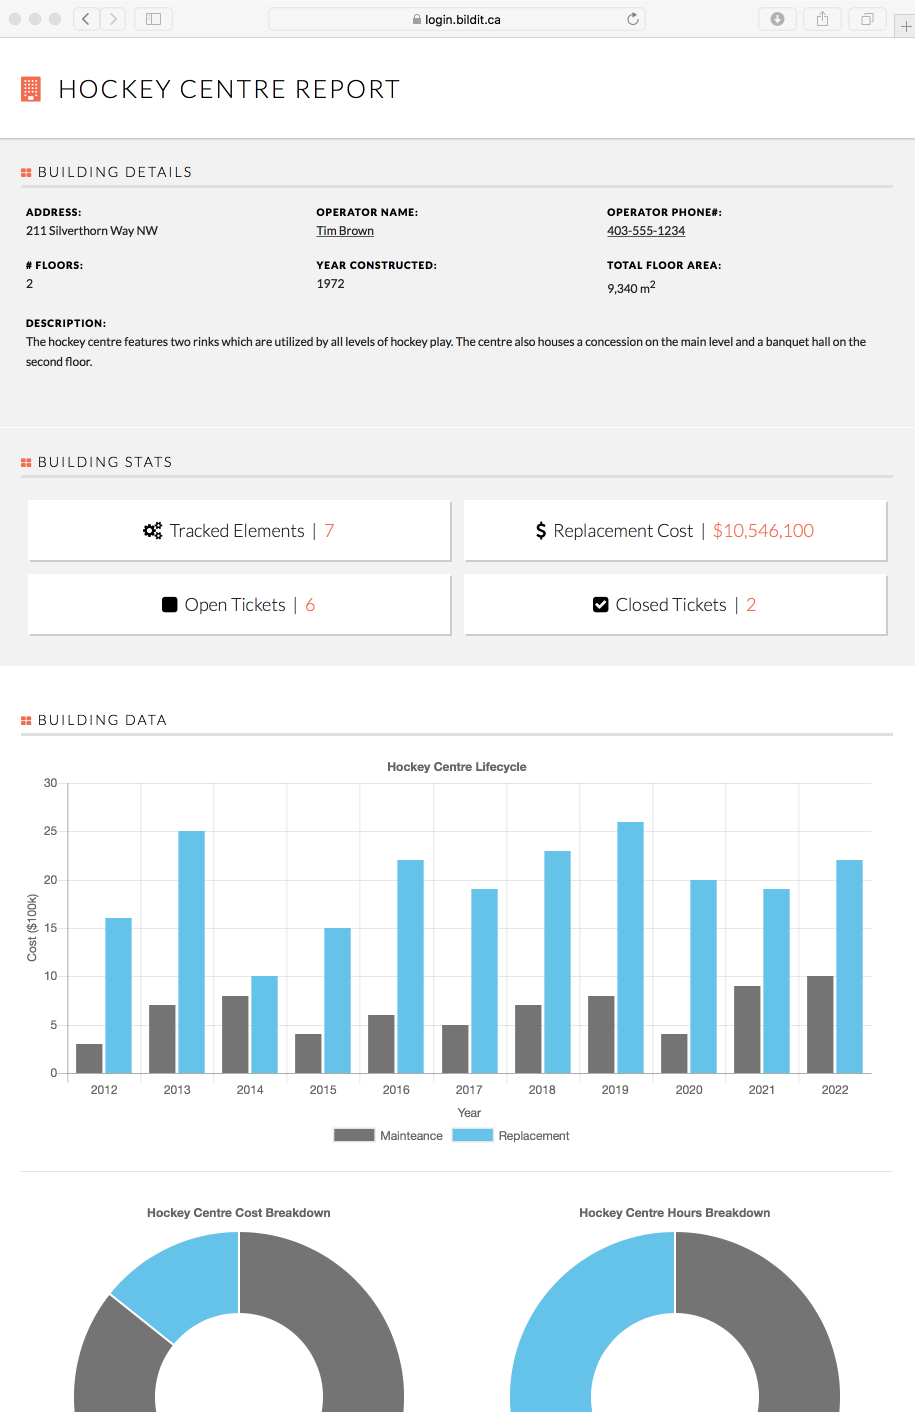Call the operator phone link 403-555-1234
915x1412 pixels.
(646, 231)
